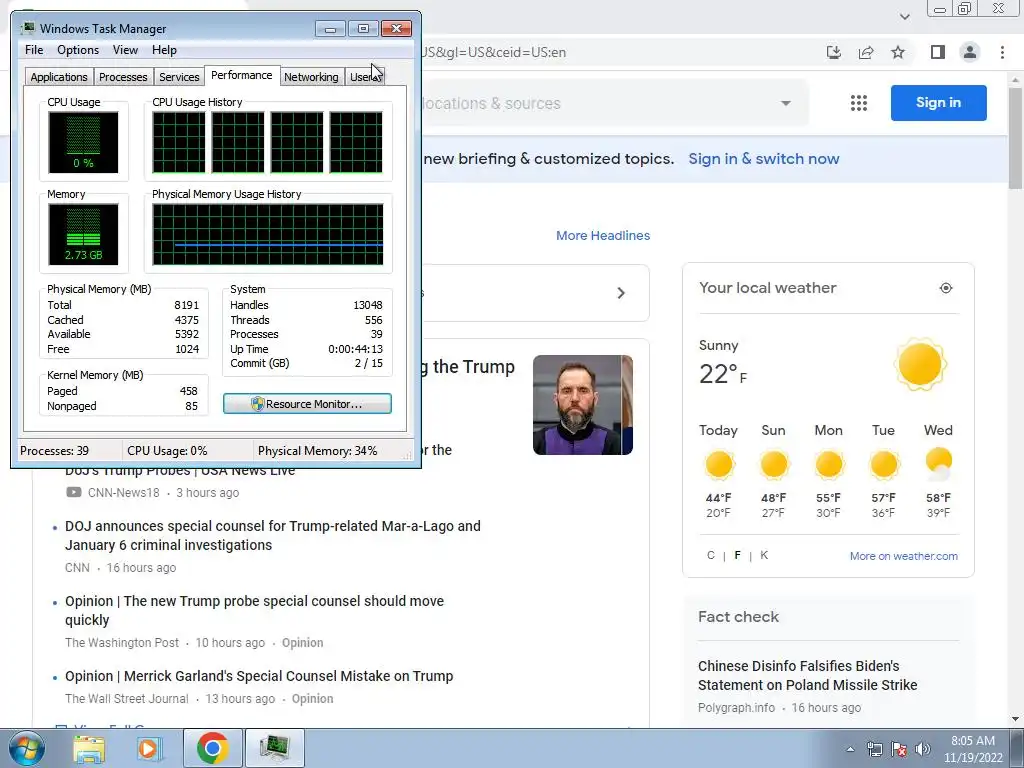Expand the search options dropdown arrow
The height and width of the screenshot is (768, 1024).
tap(786, 103)
